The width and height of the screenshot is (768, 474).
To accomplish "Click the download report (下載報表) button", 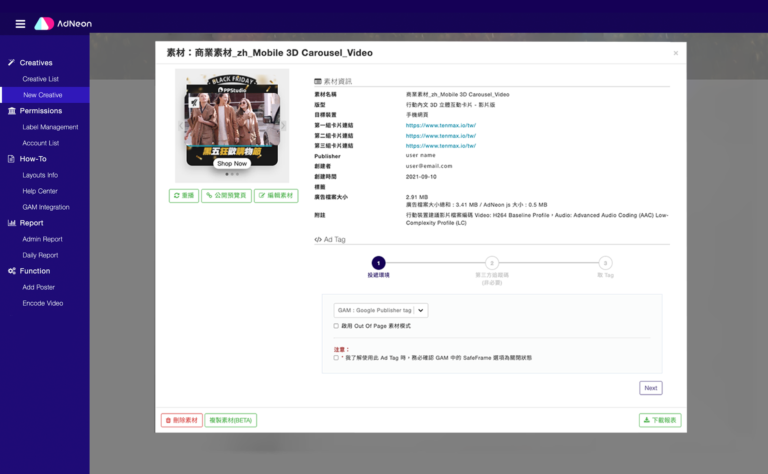I will click(x=660, y=420).
